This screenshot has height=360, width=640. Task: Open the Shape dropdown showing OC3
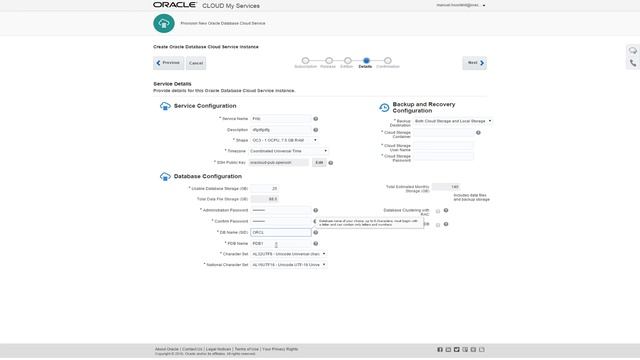point(284,140)
